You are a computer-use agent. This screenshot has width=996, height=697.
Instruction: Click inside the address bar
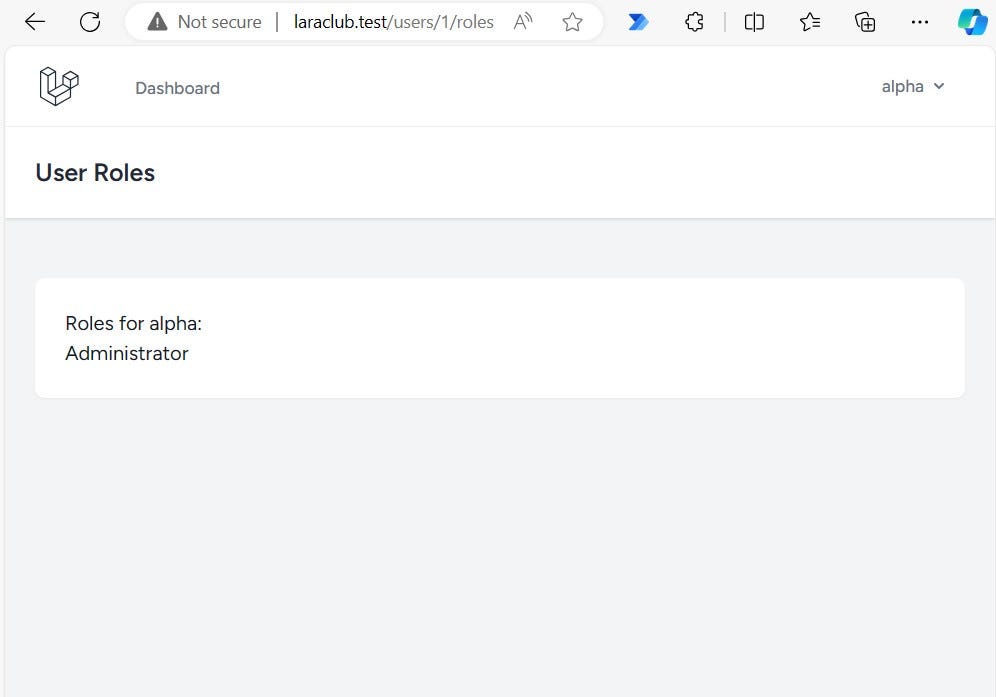394,21
